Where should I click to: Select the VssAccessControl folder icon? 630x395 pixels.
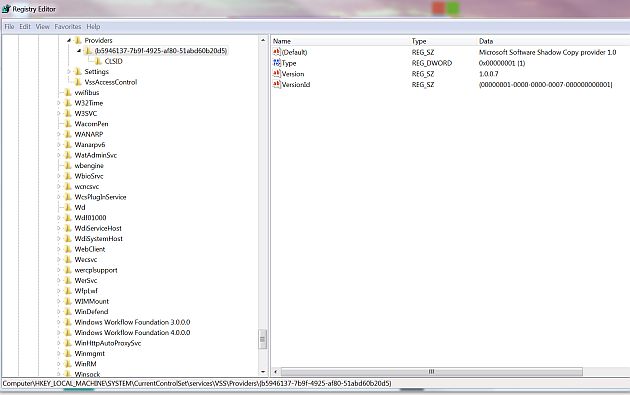pyautogui.click(x=78, y=82)
